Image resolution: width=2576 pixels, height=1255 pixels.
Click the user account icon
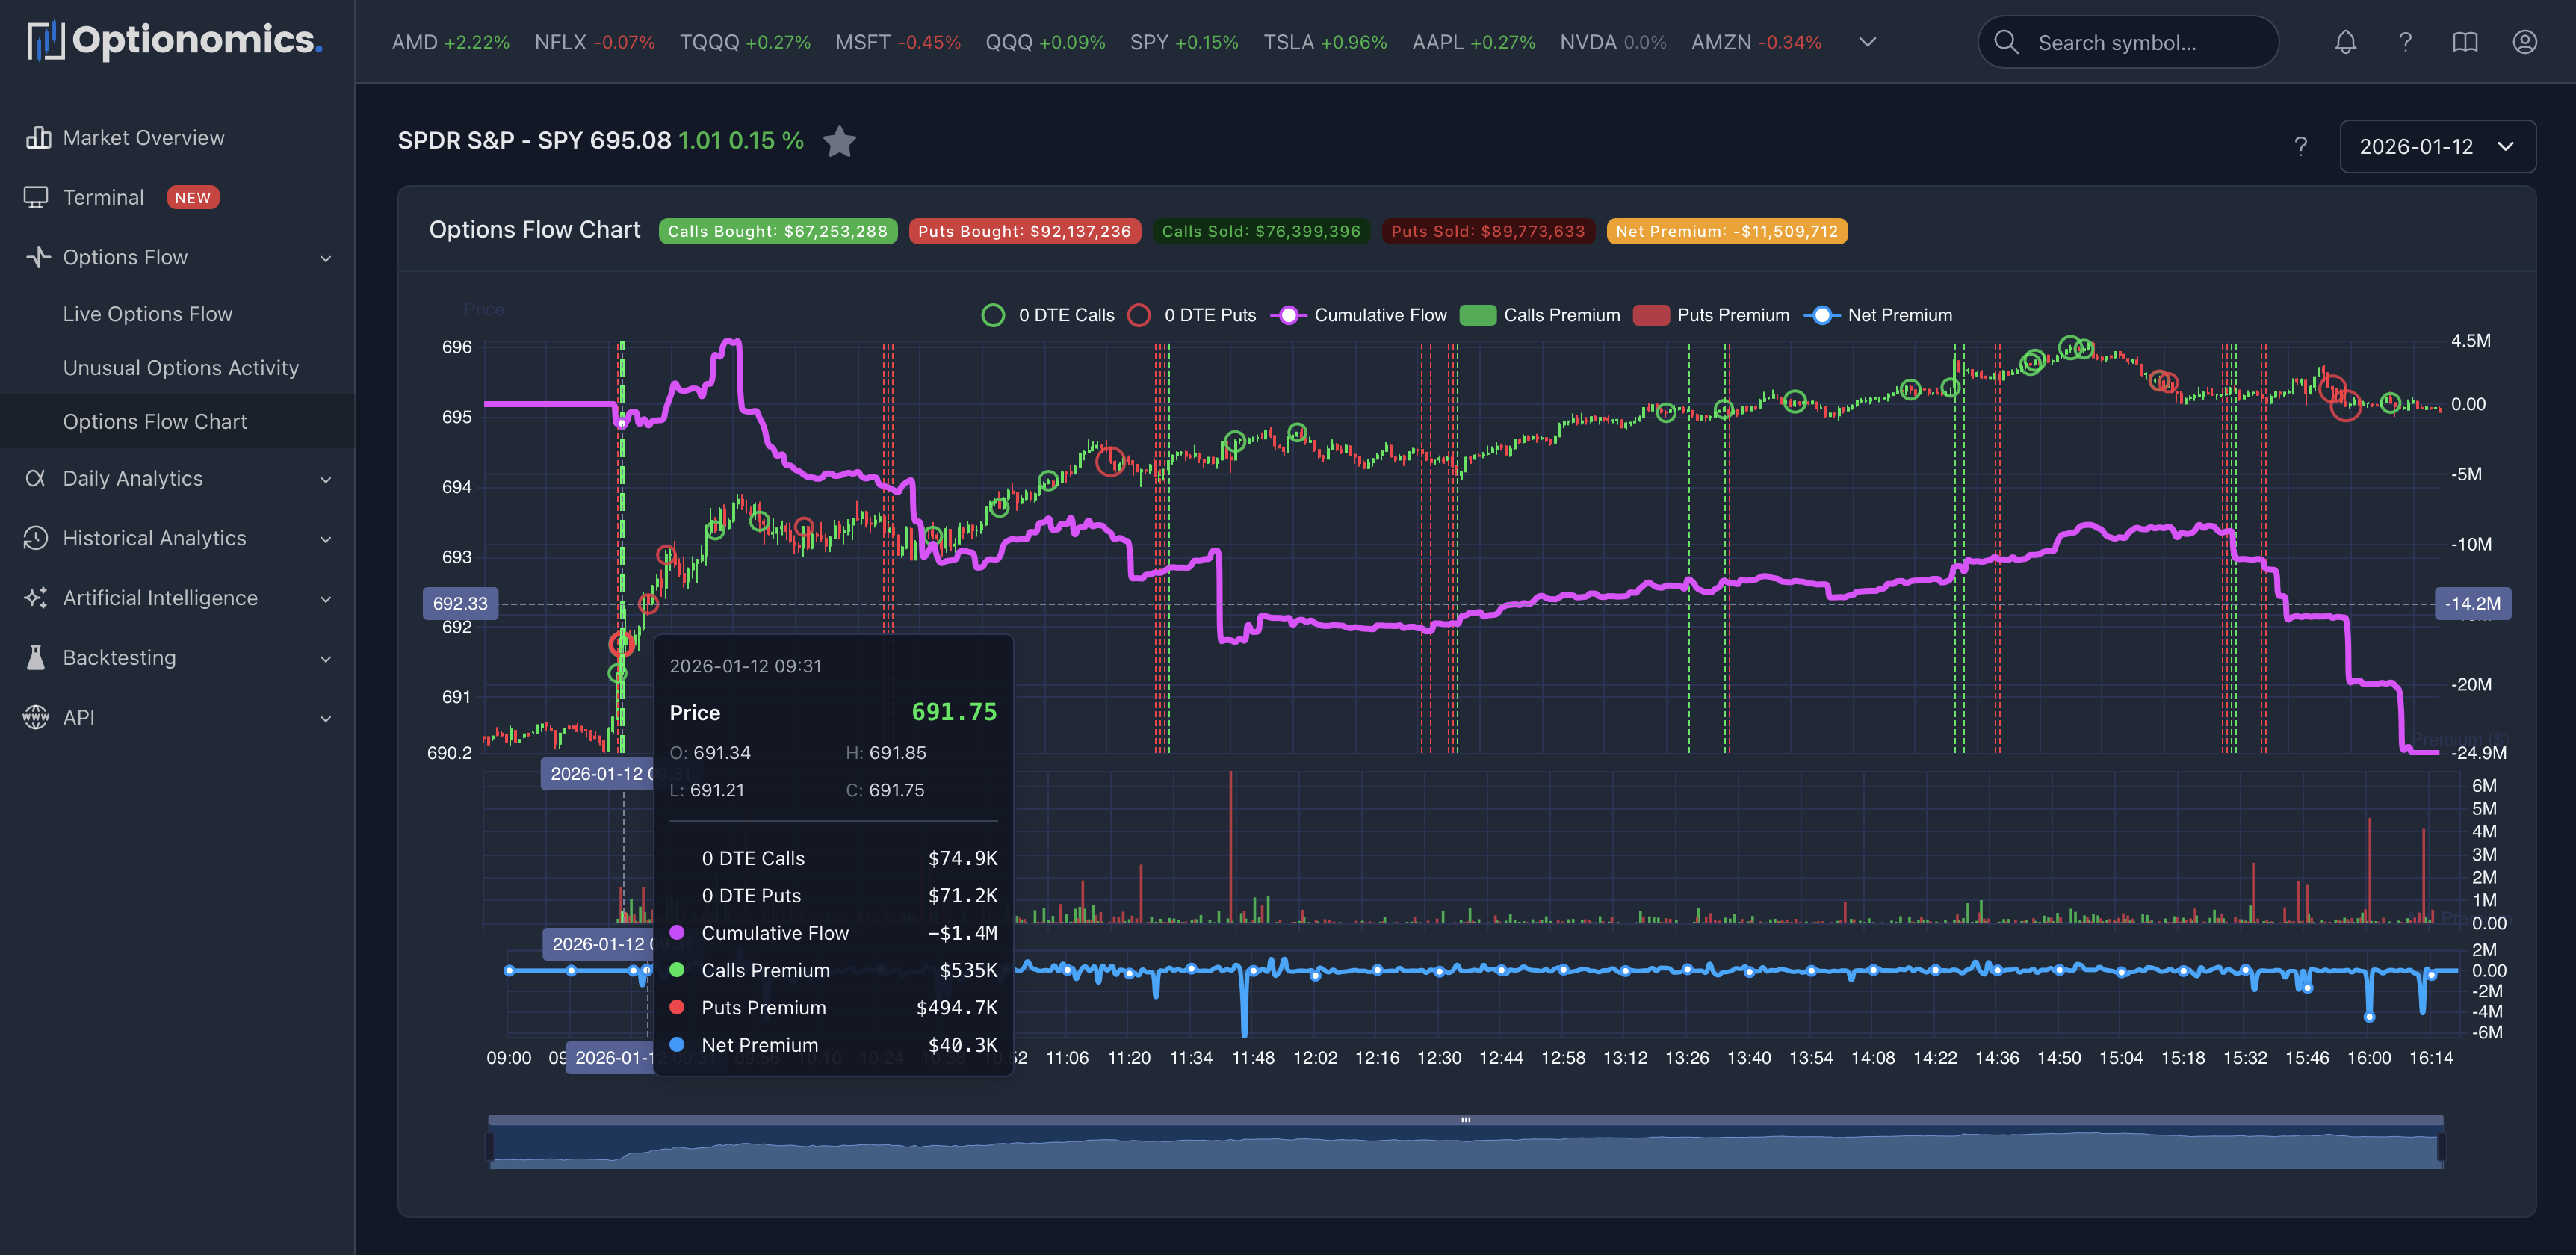2524,42
